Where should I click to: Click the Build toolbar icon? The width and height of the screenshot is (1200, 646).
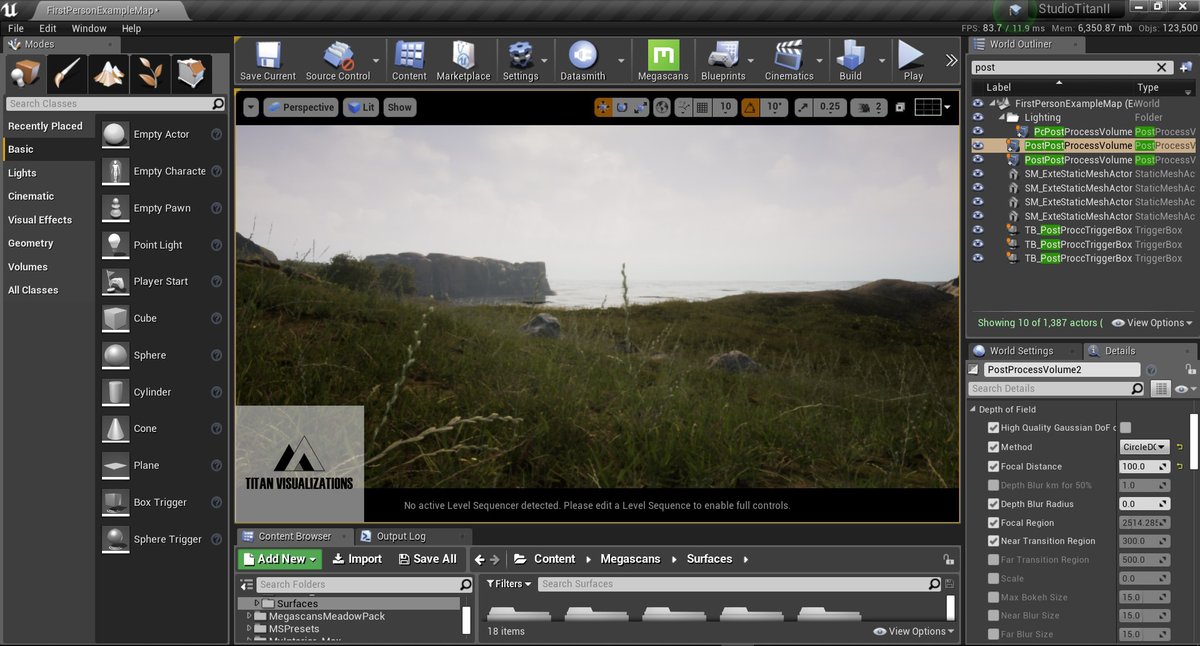(x=850, y=61)
